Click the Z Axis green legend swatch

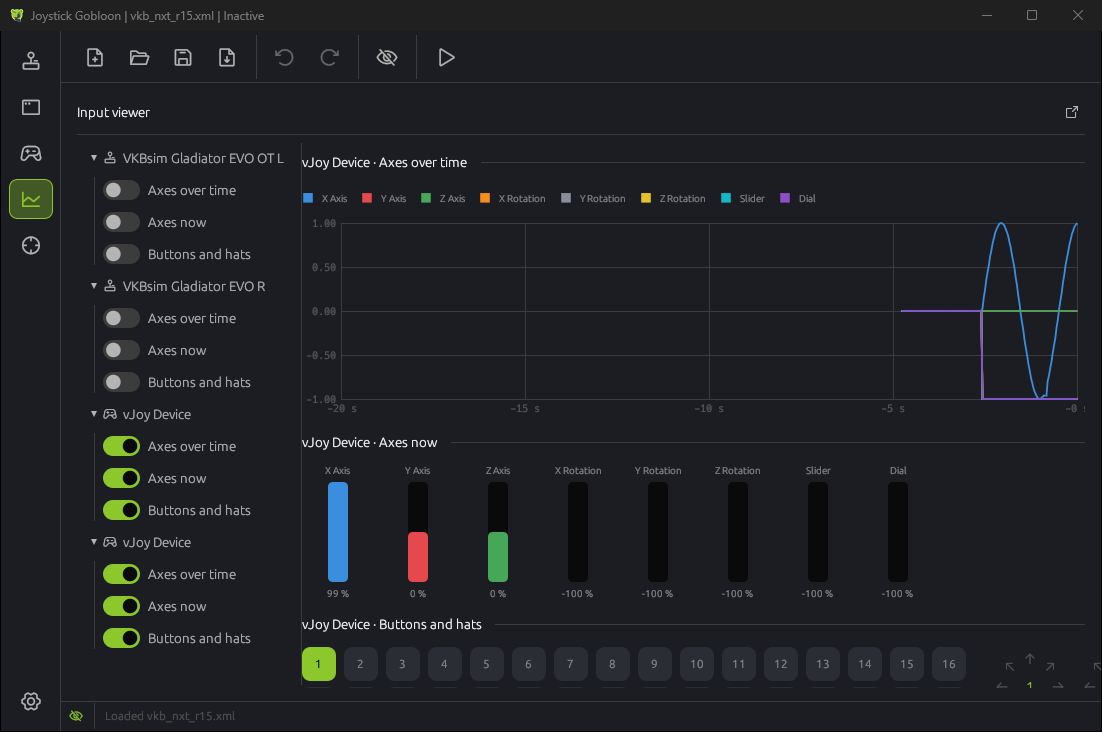426,198
